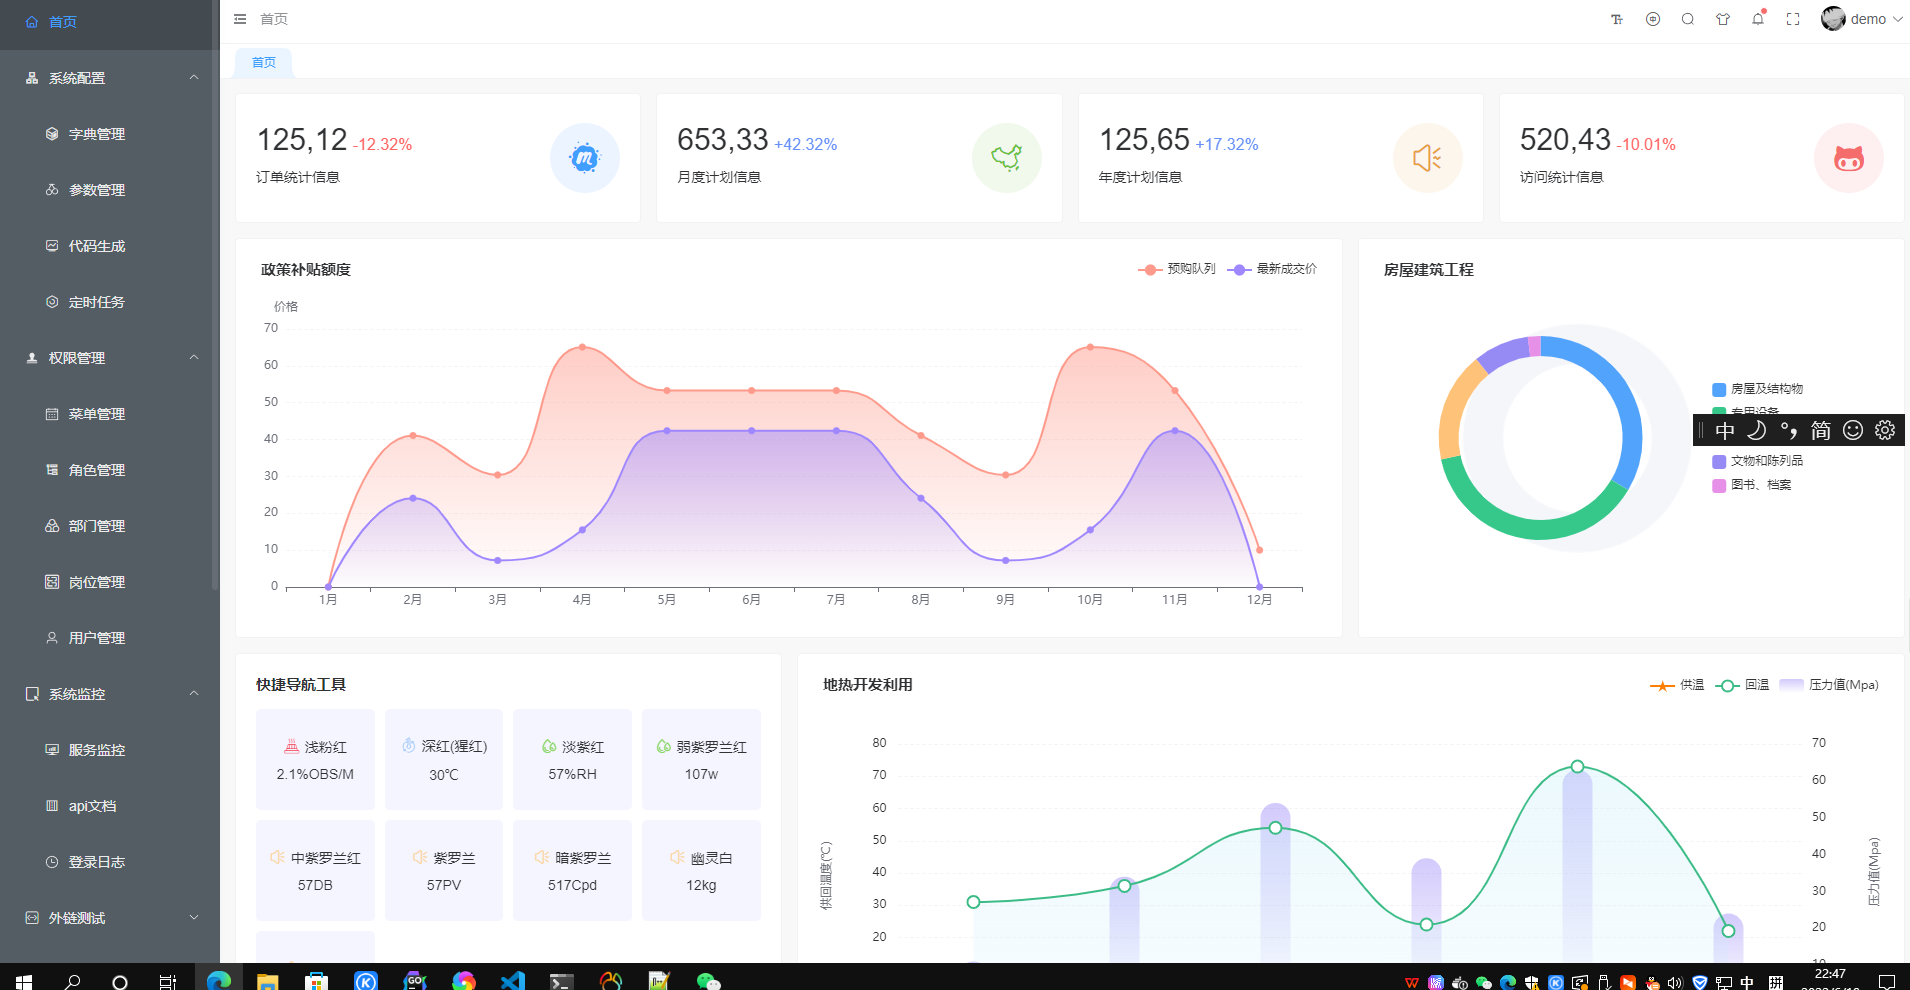Open the font size icon in header
Image resolution: width=1910 pixels, height=990 pixels.
[1617, 19]
